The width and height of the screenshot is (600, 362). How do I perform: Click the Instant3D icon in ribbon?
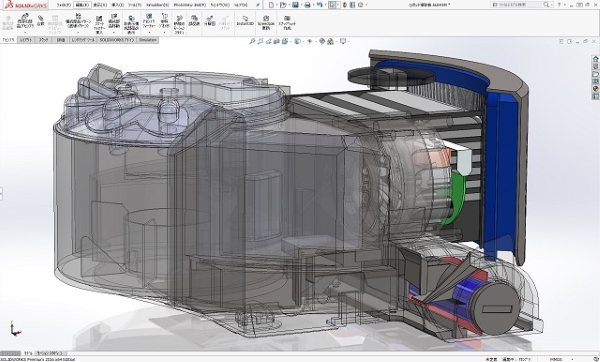[x=245, y=21]
